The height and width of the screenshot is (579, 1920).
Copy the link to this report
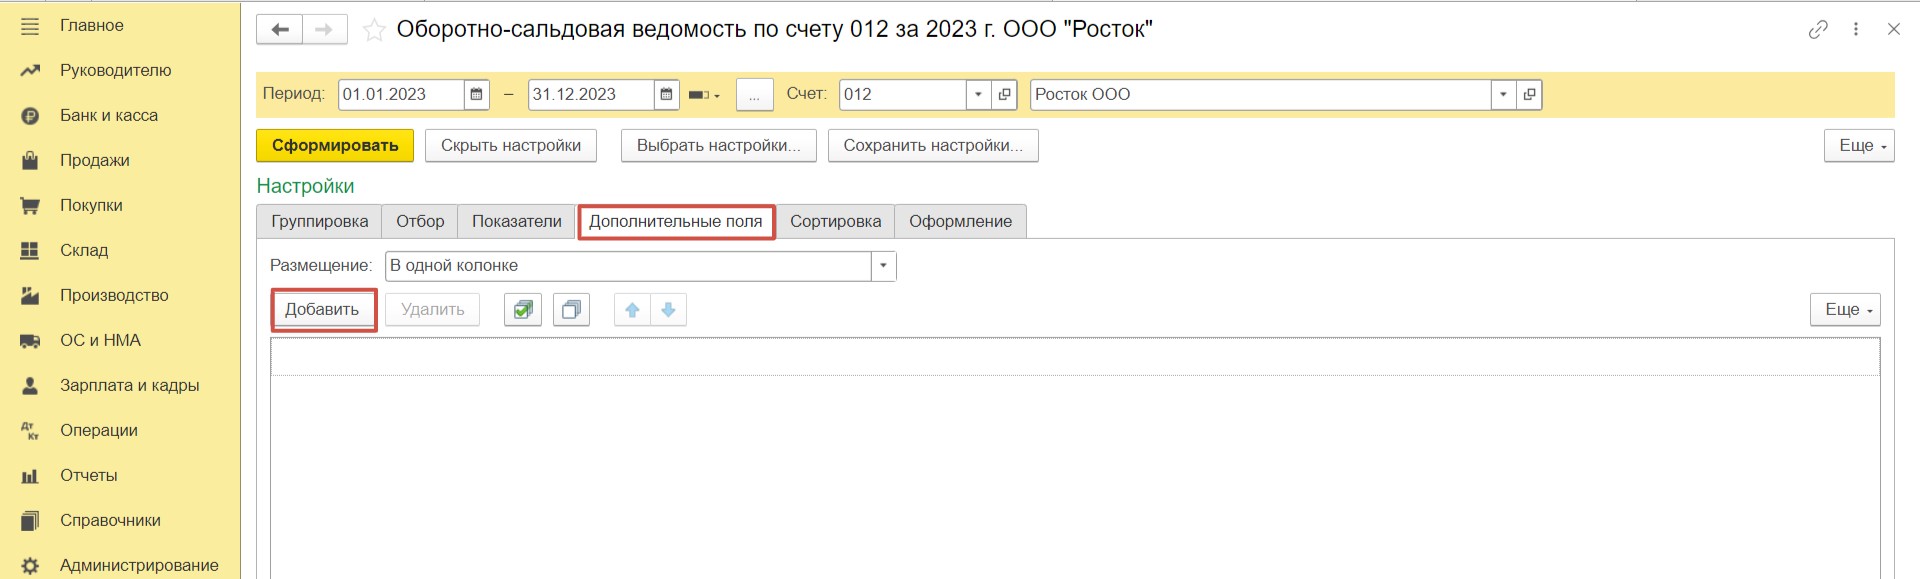[x=1818, y=29]
